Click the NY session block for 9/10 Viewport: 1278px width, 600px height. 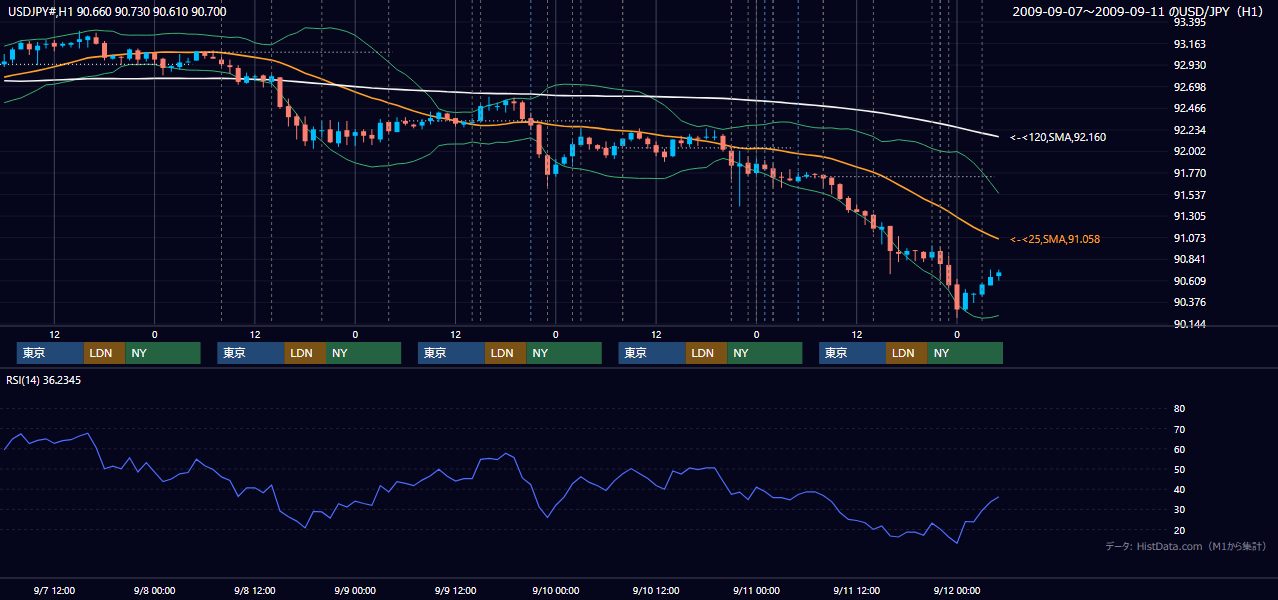pos(765,353)
